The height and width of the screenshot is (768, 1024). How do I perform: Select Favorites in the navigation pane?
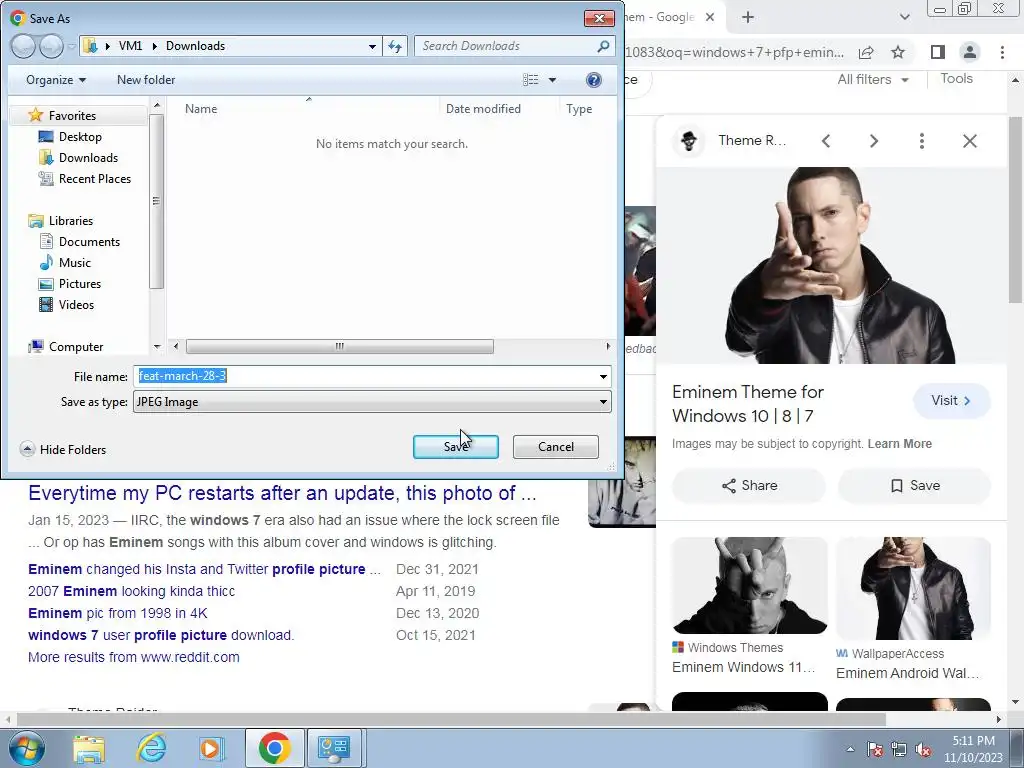[x=72, y=116]
